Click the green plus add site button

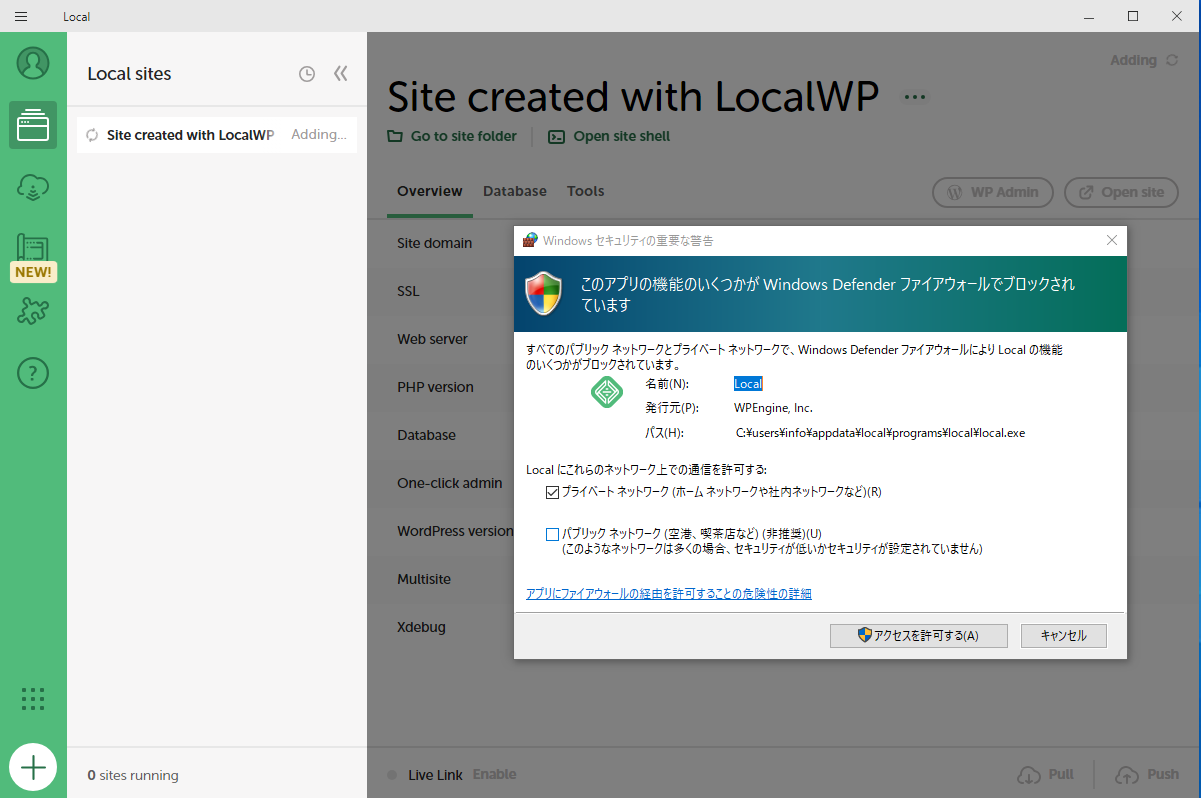(33, 767)
